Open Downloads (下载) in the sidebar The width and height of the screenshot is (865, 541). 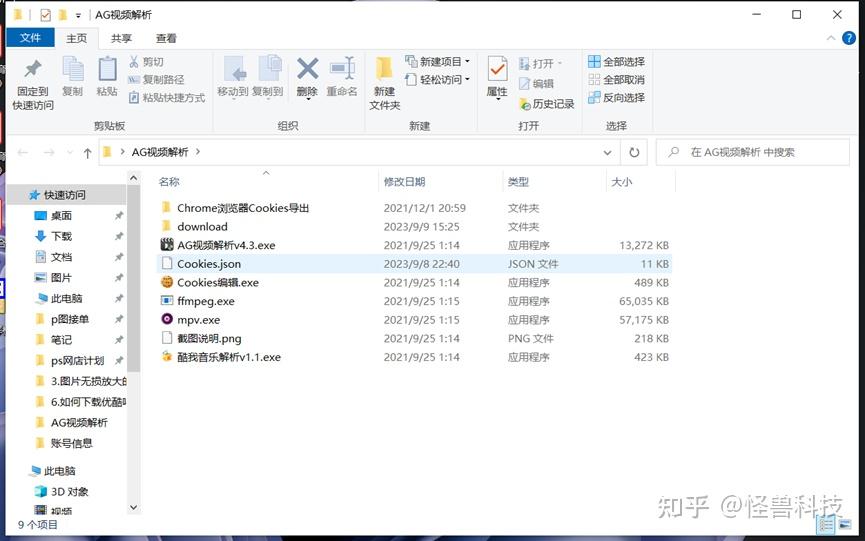click(x=61, y=236)
